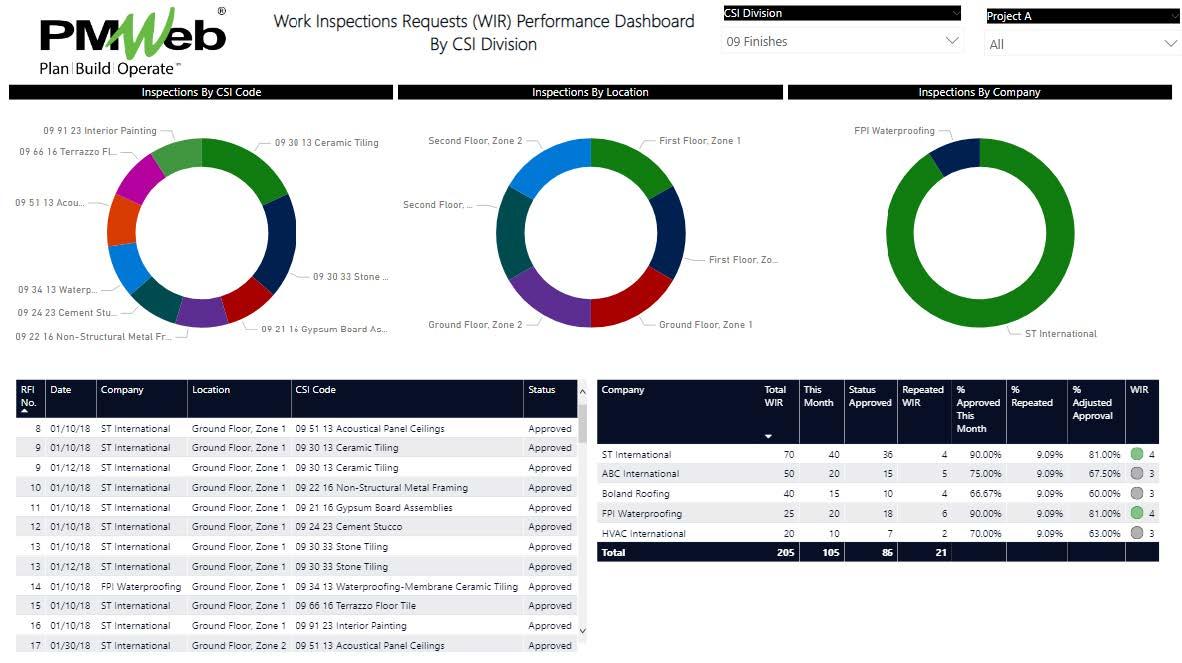Click the dashboard title Work Inspections Requests
This screenshot has height=663, width=1182.
(x=484, y=32)
